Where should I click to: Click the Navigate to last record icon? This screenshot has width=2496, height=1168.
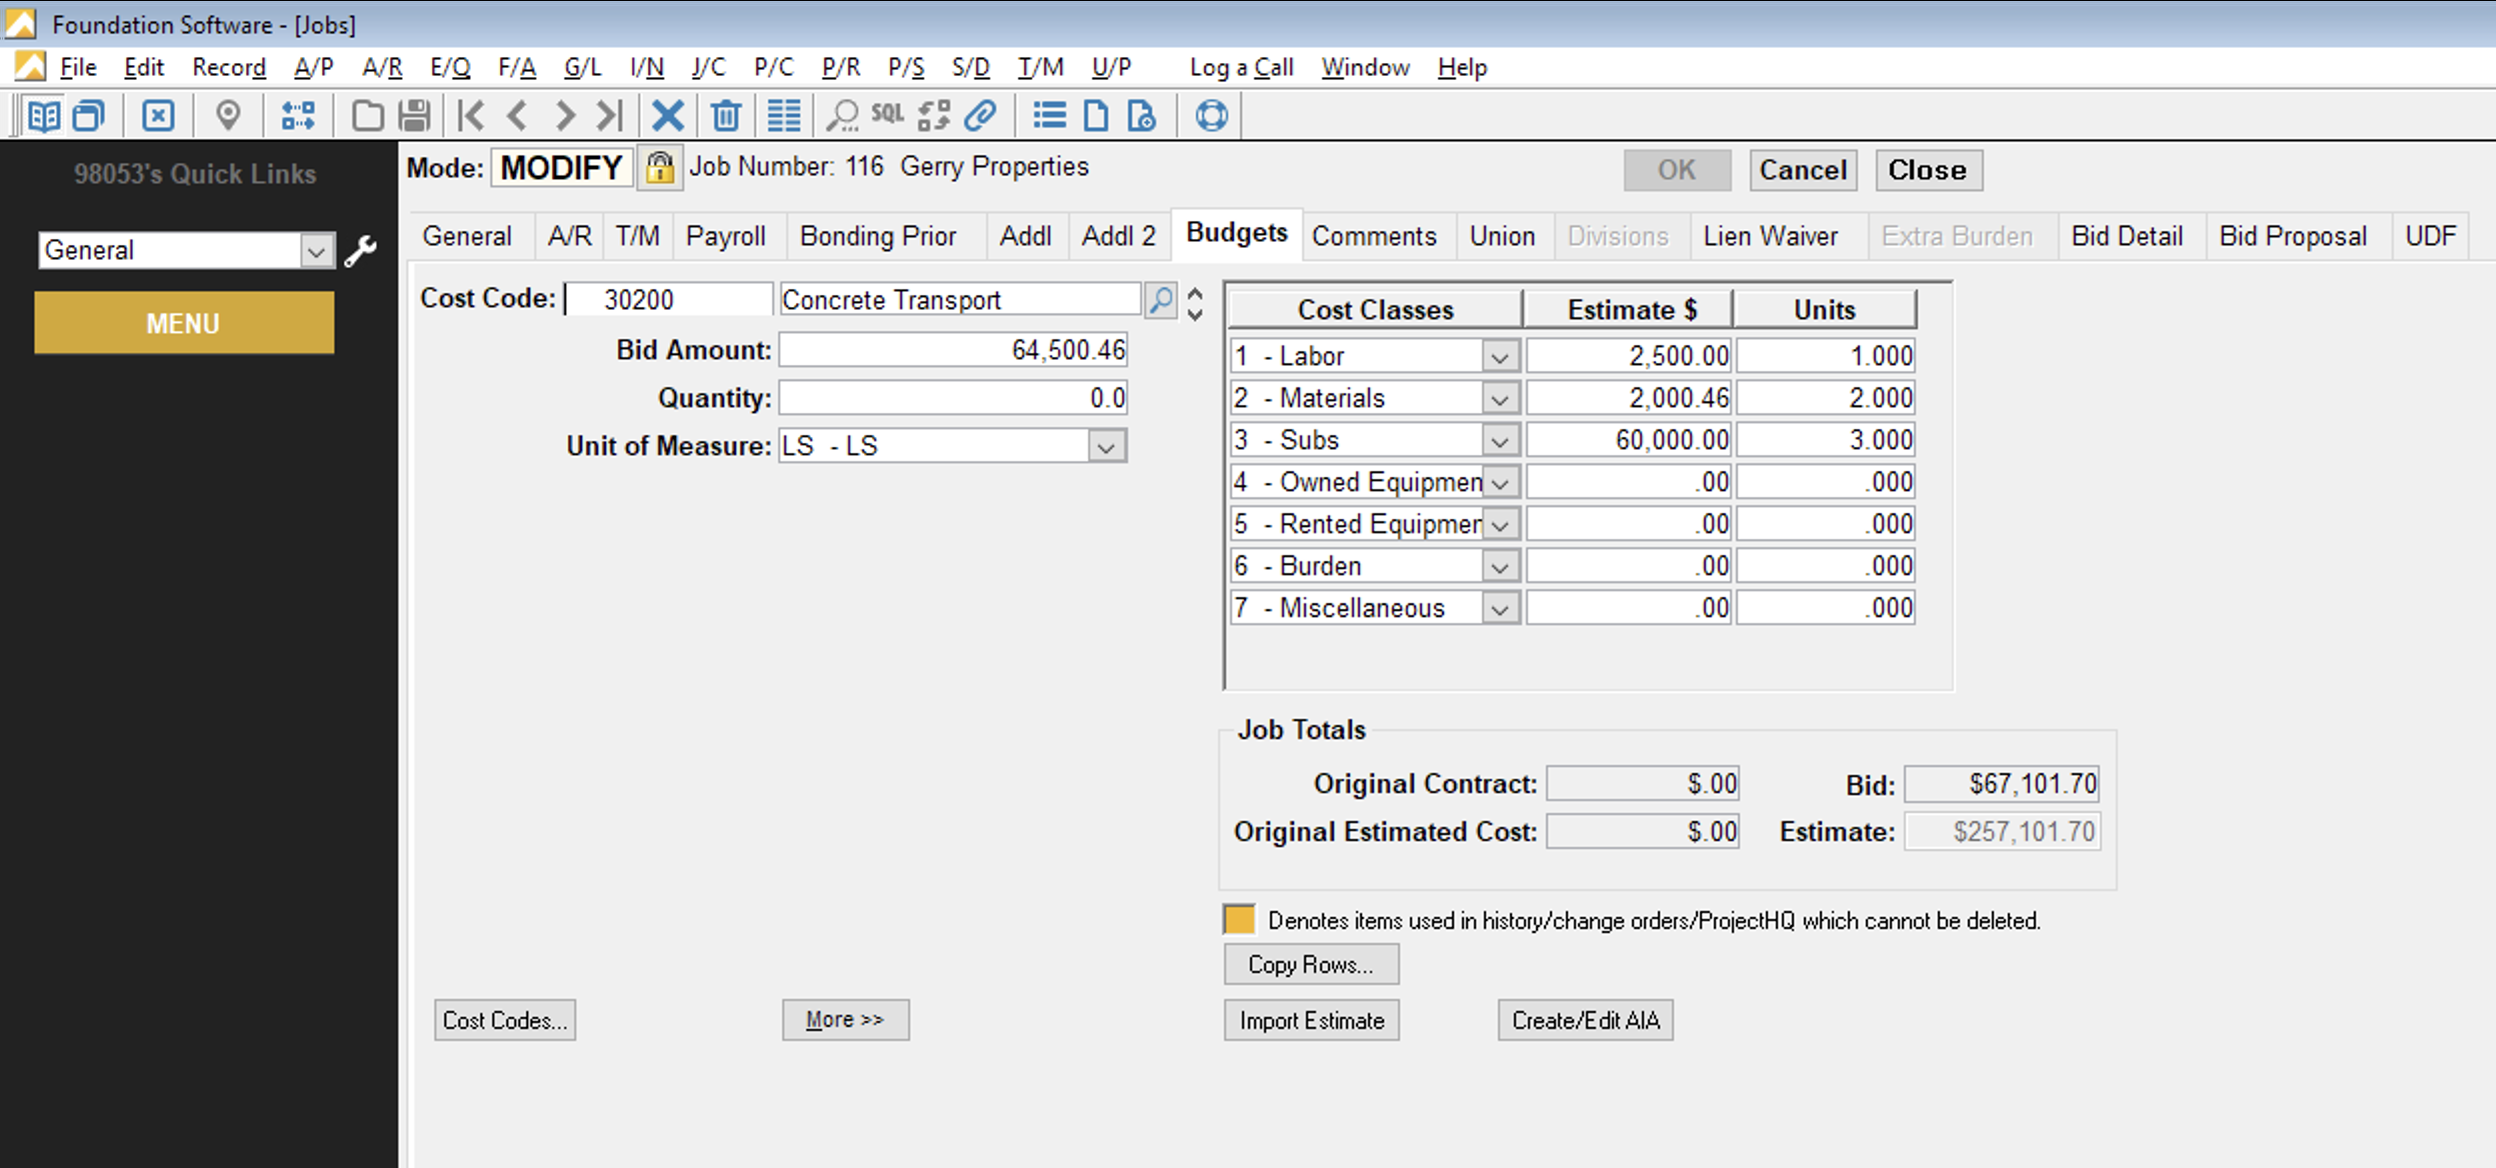608,115
